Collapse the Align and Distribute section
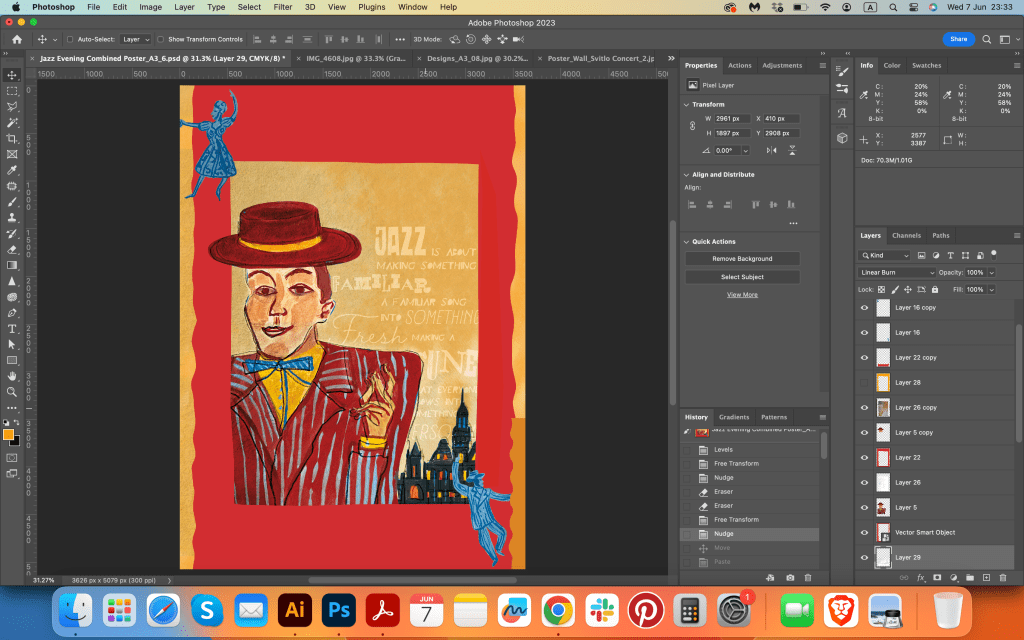1024x640 pixels. coord(688,174)
